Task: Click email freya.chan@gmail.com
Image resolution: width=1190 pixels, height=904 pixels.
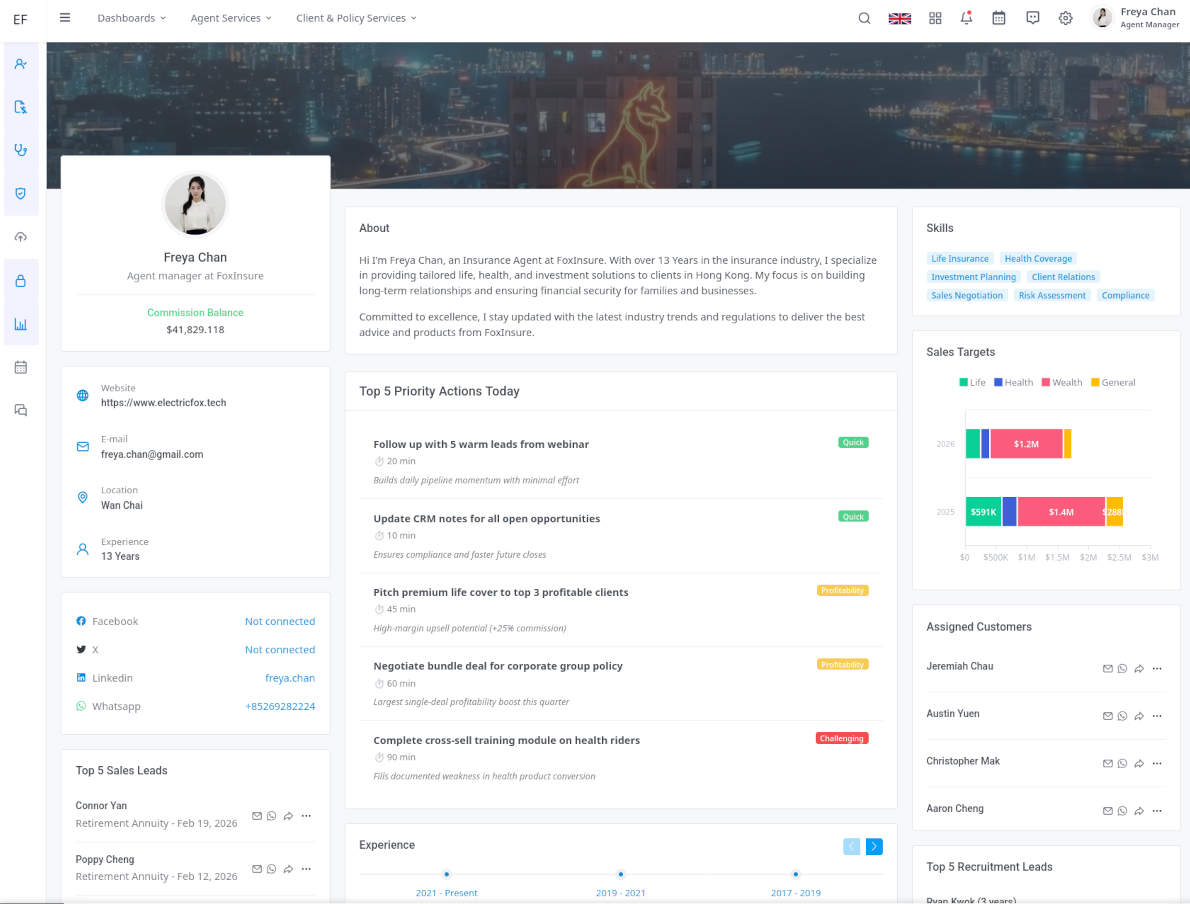Action: tap(152, 455)
